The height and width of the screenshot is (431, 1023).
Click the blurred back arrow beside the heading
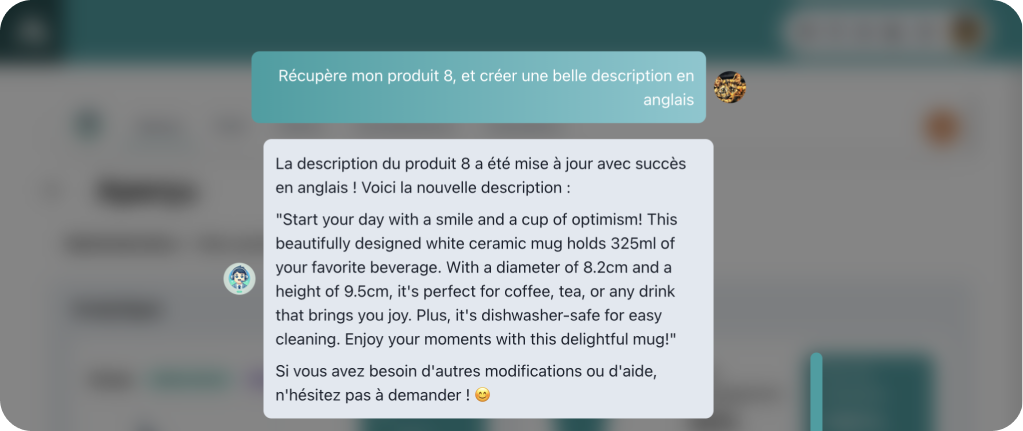(x=55, y=190)
